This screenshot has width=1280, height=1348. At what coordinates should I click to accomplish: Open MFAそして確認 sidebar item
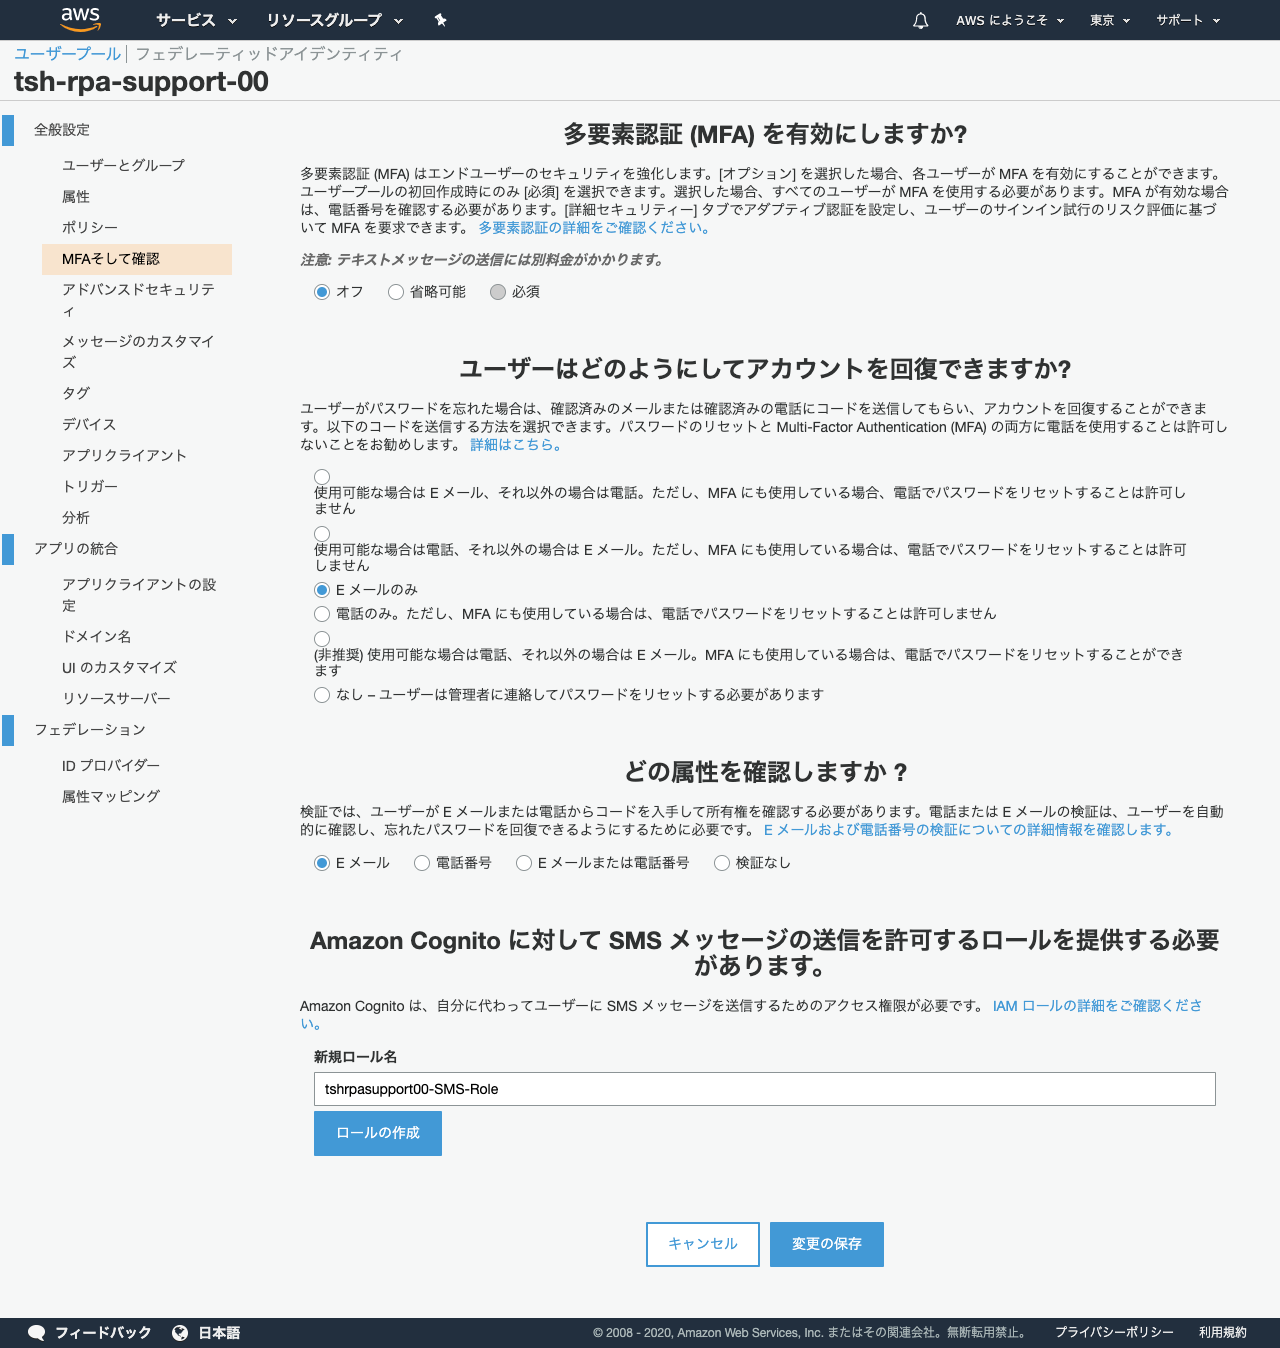coord(137,259)
